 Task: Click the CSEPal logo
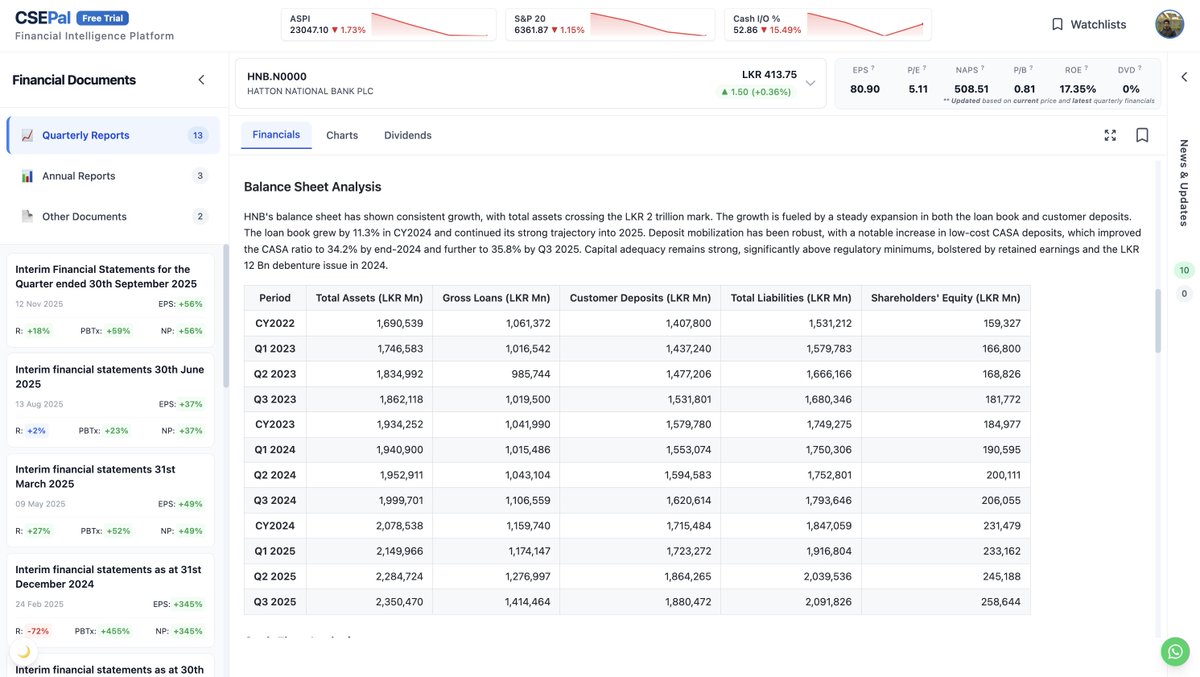[43, 18]
